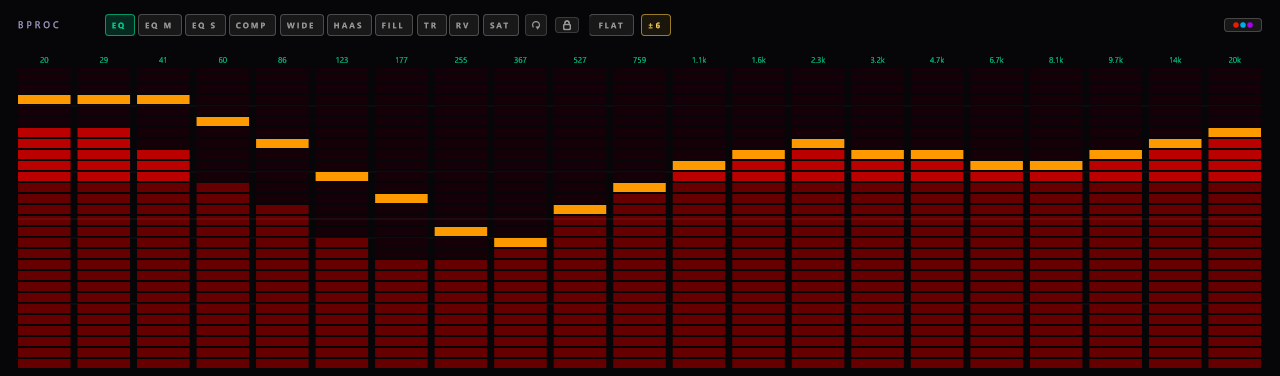Open the EQ S mode tab
The height and width of the screenshot is (376, 1280).
(205, 25)
